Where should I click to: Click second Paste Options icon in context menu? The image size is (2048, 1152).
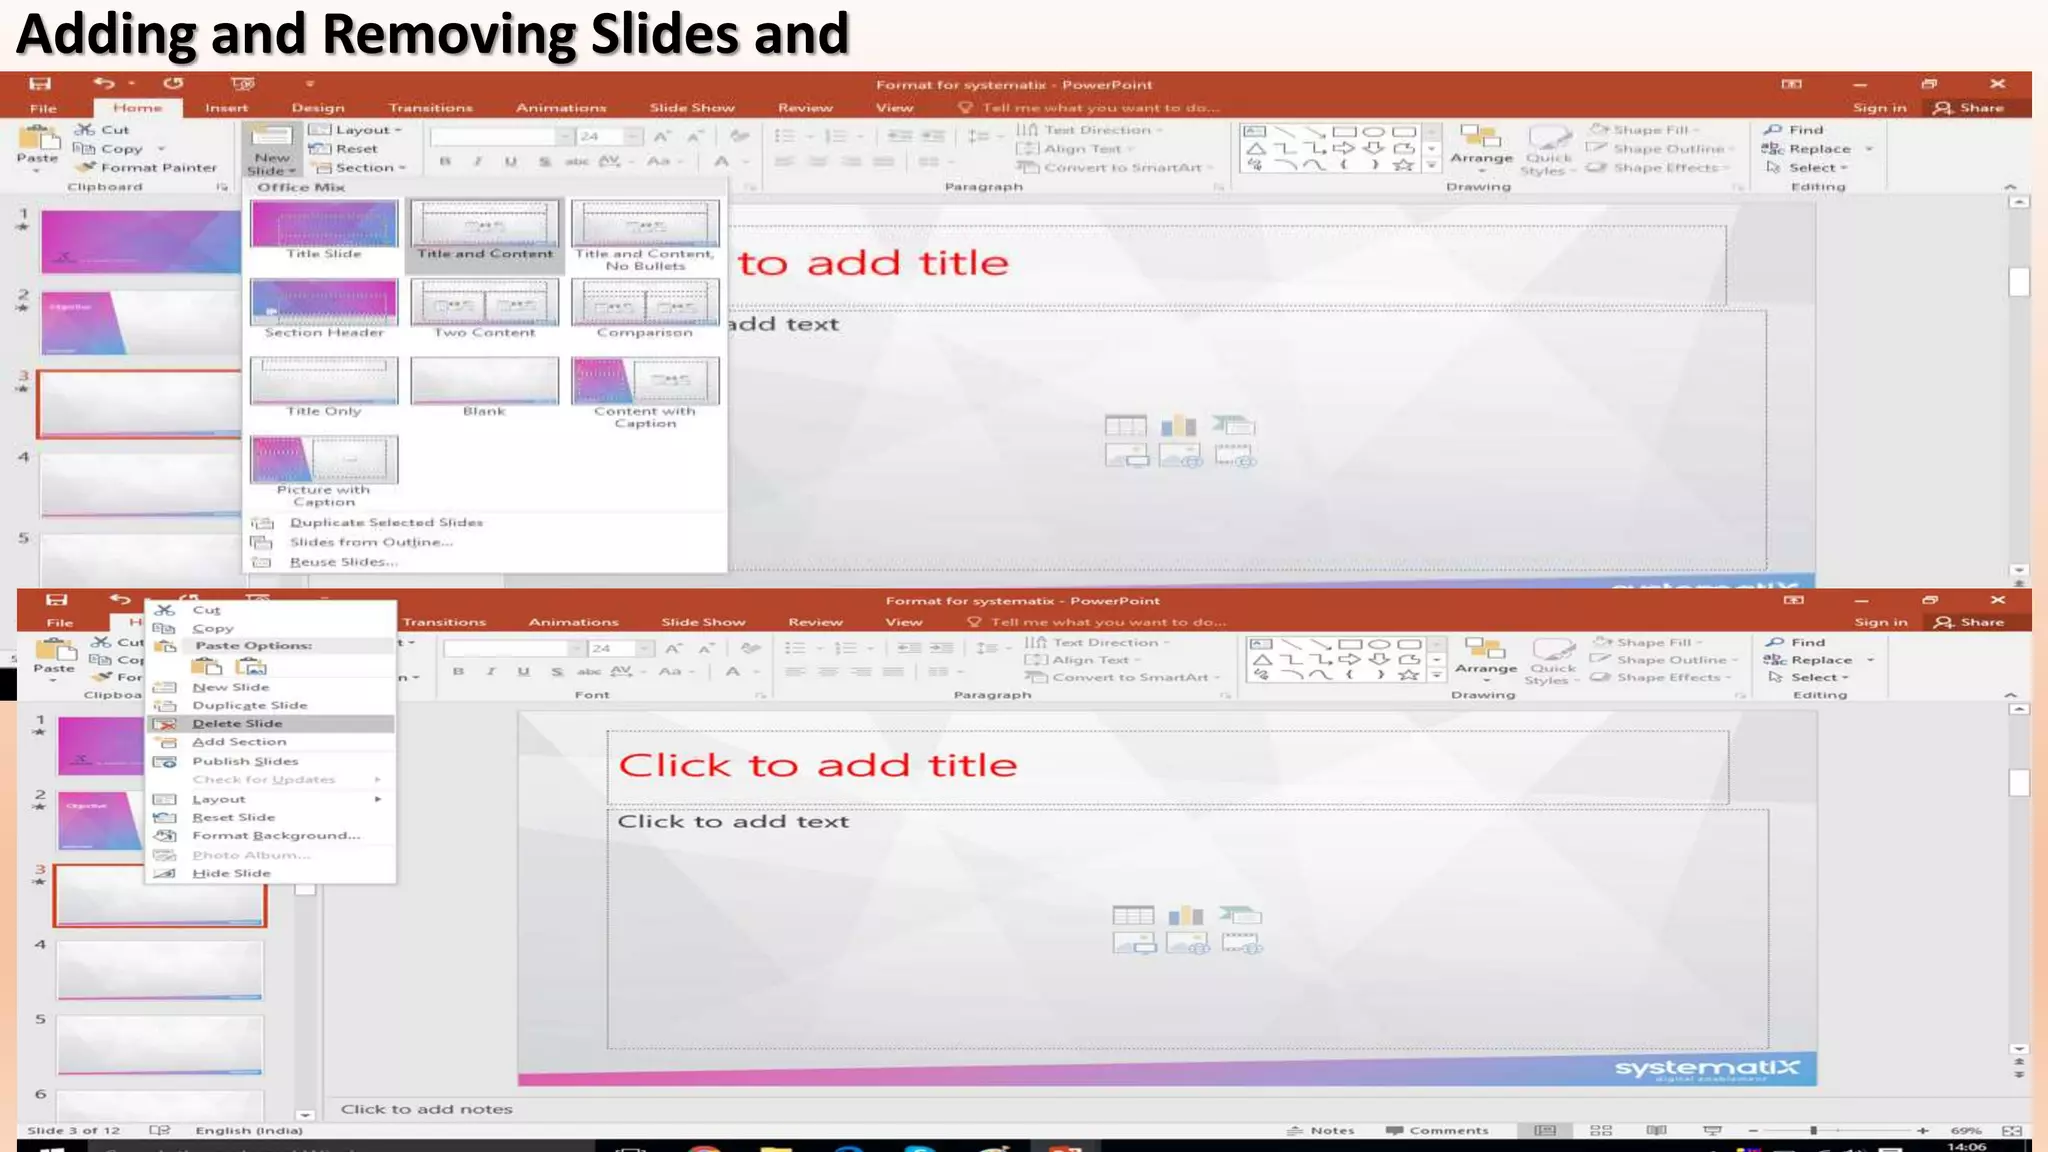coord(251,667)
